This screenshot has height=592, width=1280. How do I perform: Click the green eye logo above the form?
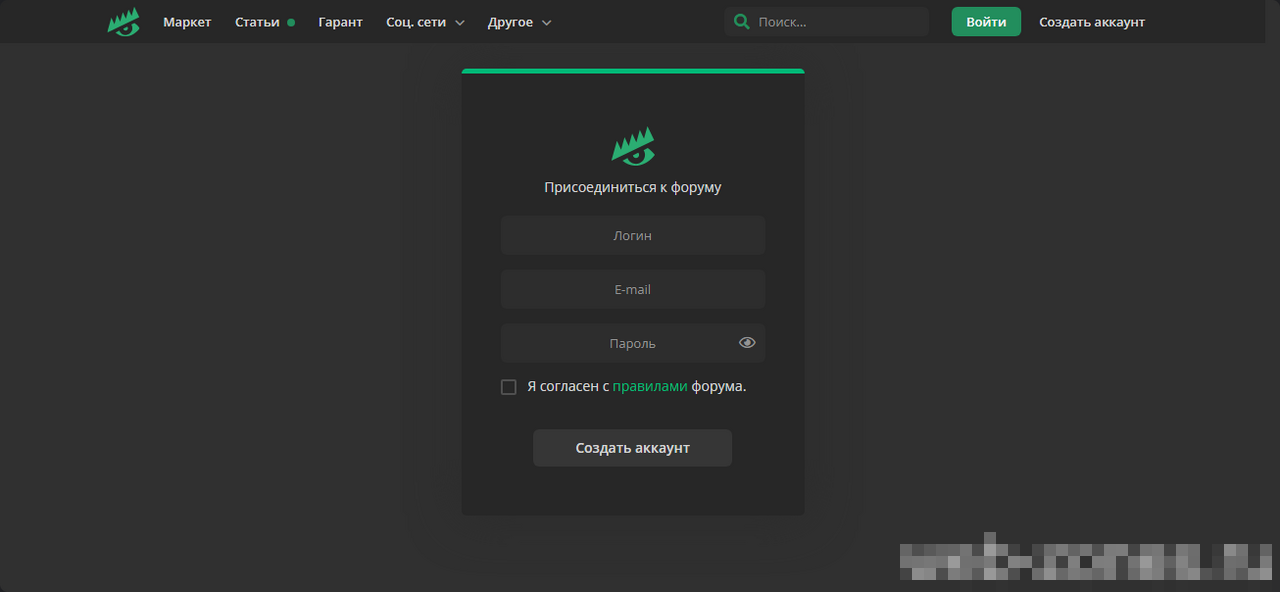pyautogui.click(x=633, y=147)
